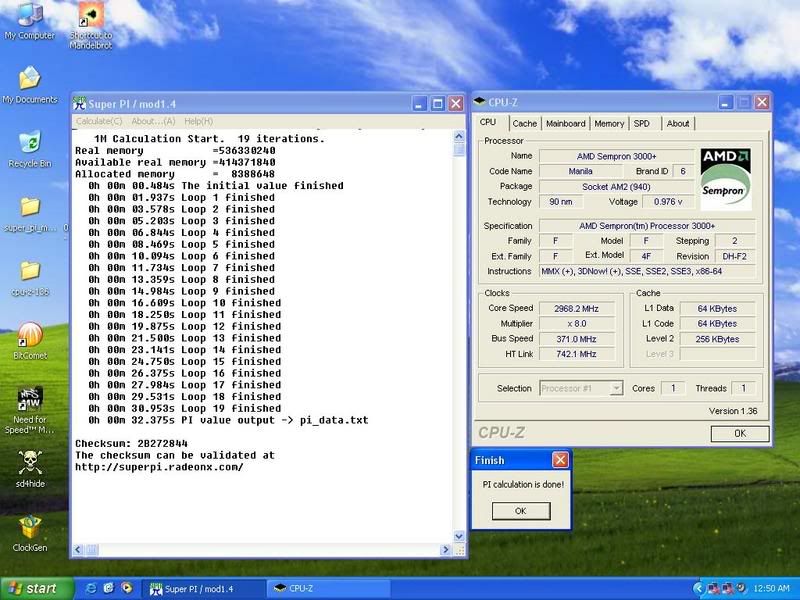Click the rightmost tray icon beside the clock

tap(741, 588)
